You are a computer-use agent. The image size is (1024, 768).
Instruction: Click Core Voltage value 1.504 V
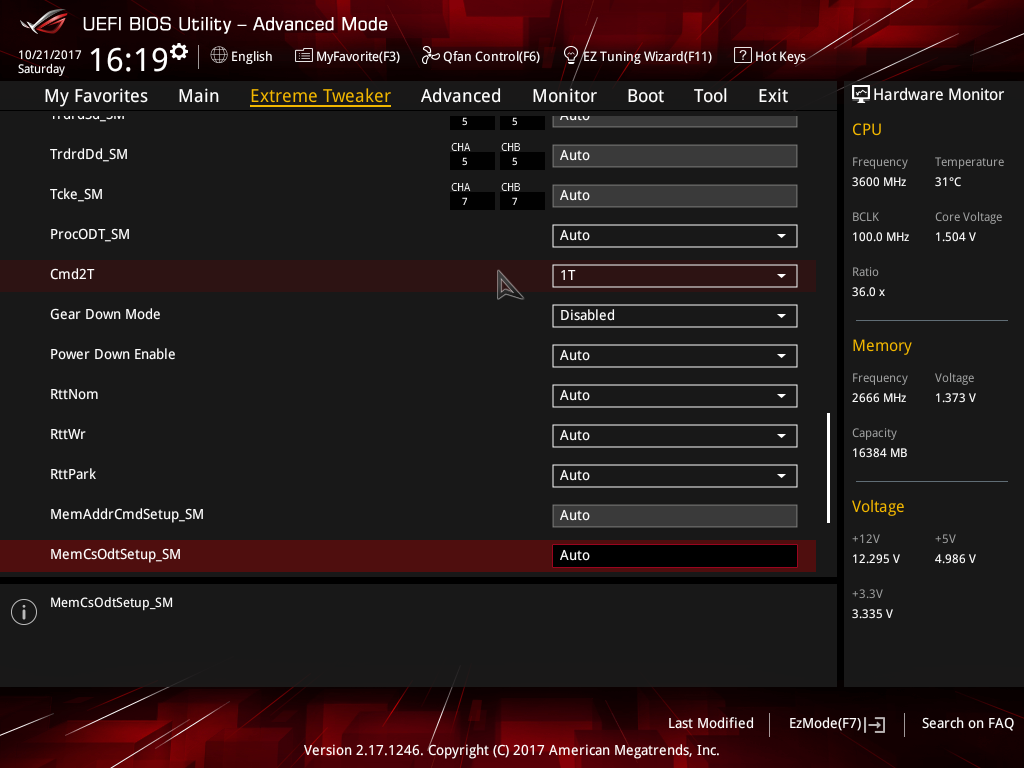point(955,237)
